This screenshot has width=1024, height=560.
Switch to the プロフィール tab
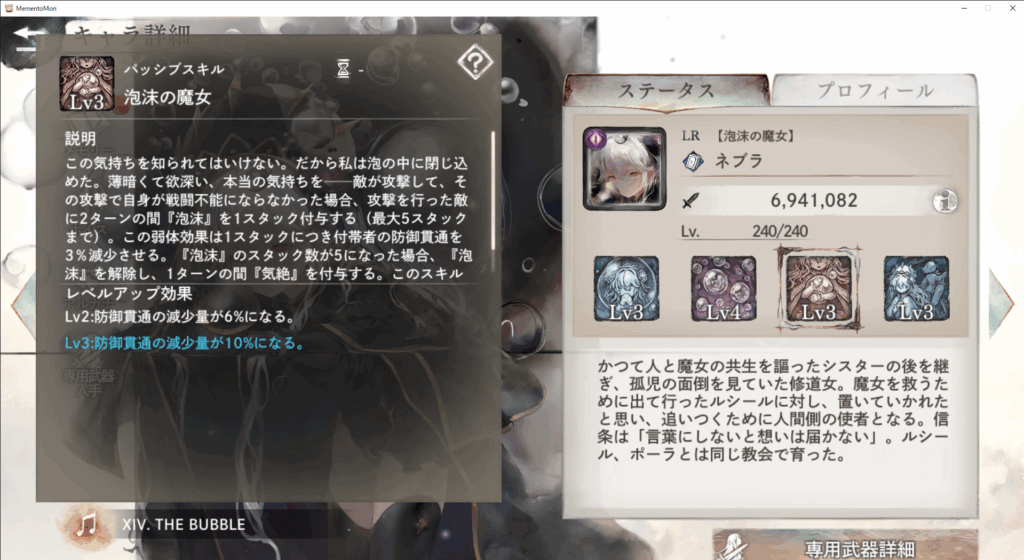point(874,91)
